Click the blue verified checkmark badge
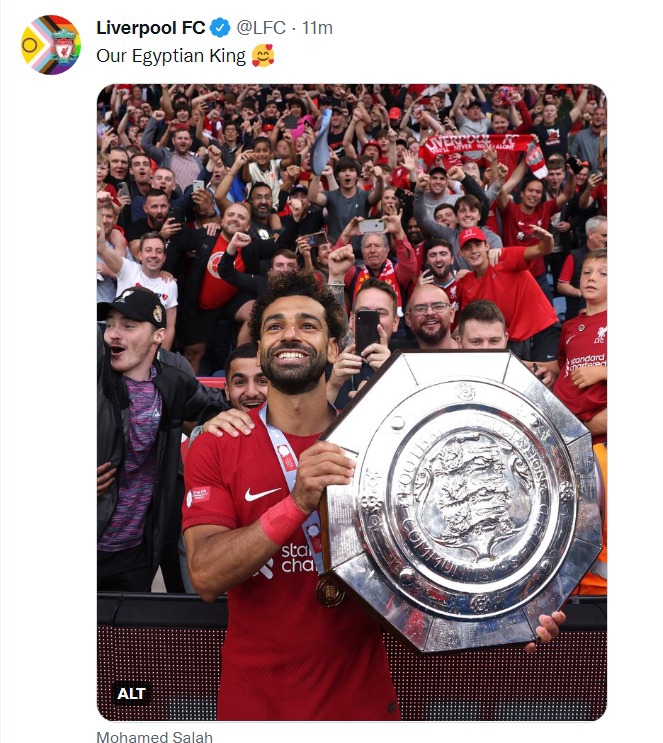The width and height of the screenshot is (663, 743). tap(220, 28)
